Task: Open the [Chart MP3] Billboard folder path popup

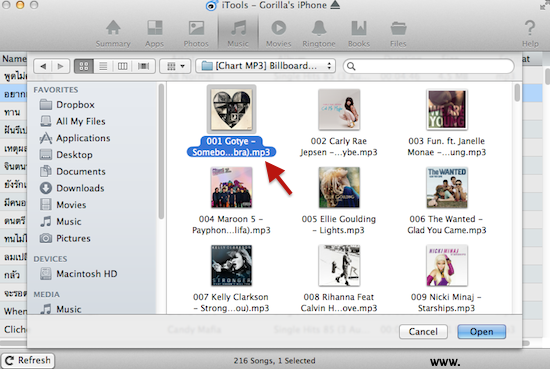Action: (266, 66)
